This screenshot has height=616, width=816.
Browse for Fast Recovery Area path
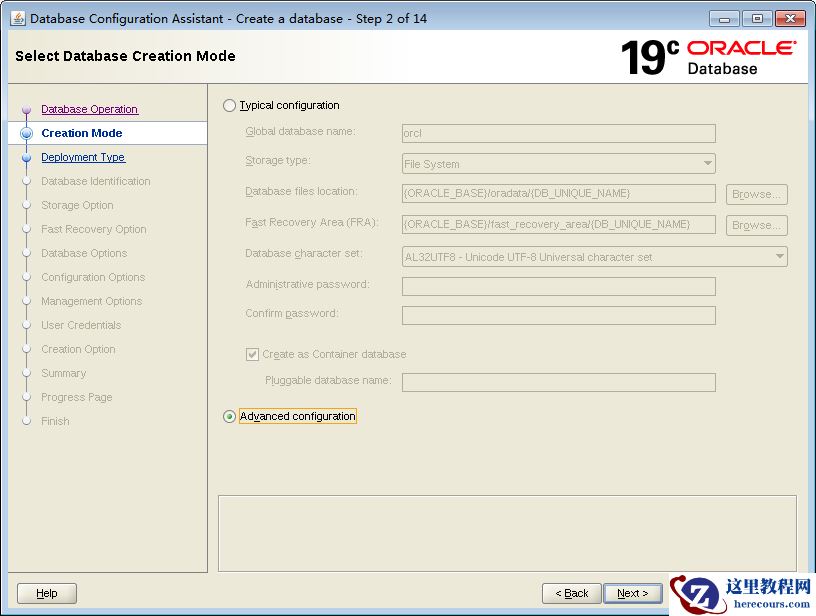pos(757,225)
